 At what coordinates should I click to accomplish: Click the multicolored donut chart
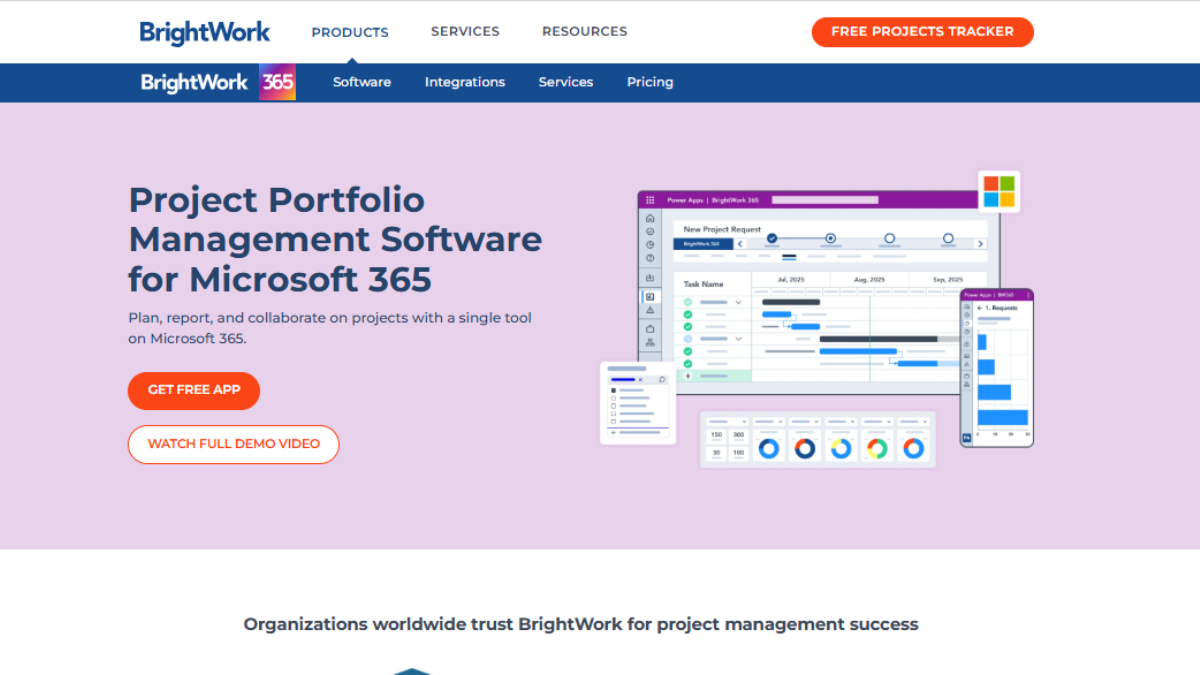[877, 449]
